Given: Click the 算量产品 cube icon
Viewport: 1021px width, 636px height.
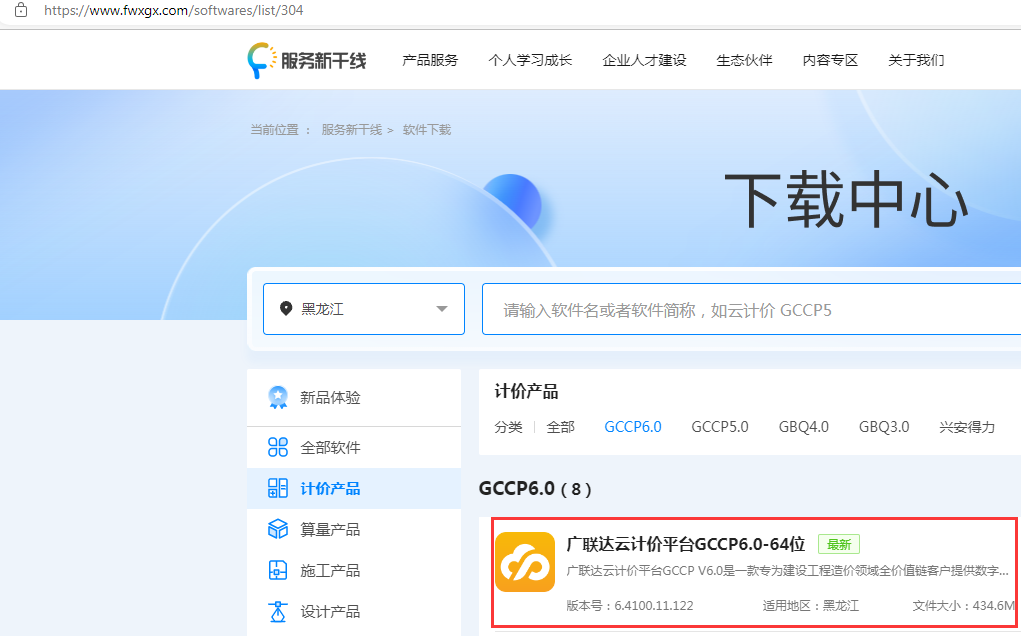Looking at the screenshot, I should [x=278, y=529].
